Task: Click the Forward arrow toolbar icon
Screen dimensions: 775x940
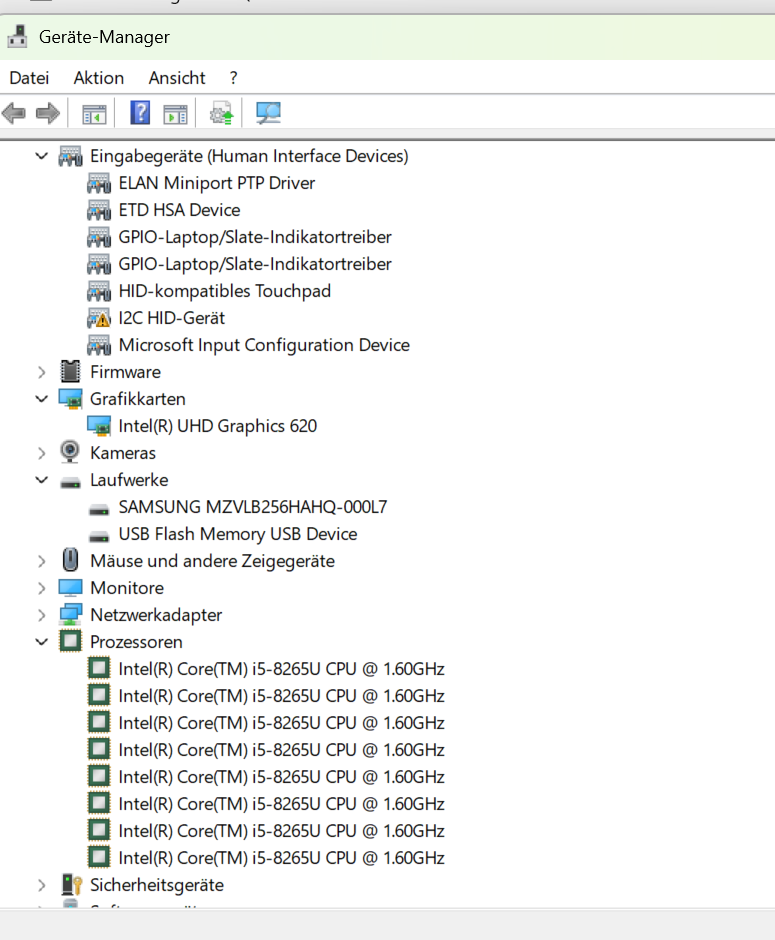Action: (48, 113)
